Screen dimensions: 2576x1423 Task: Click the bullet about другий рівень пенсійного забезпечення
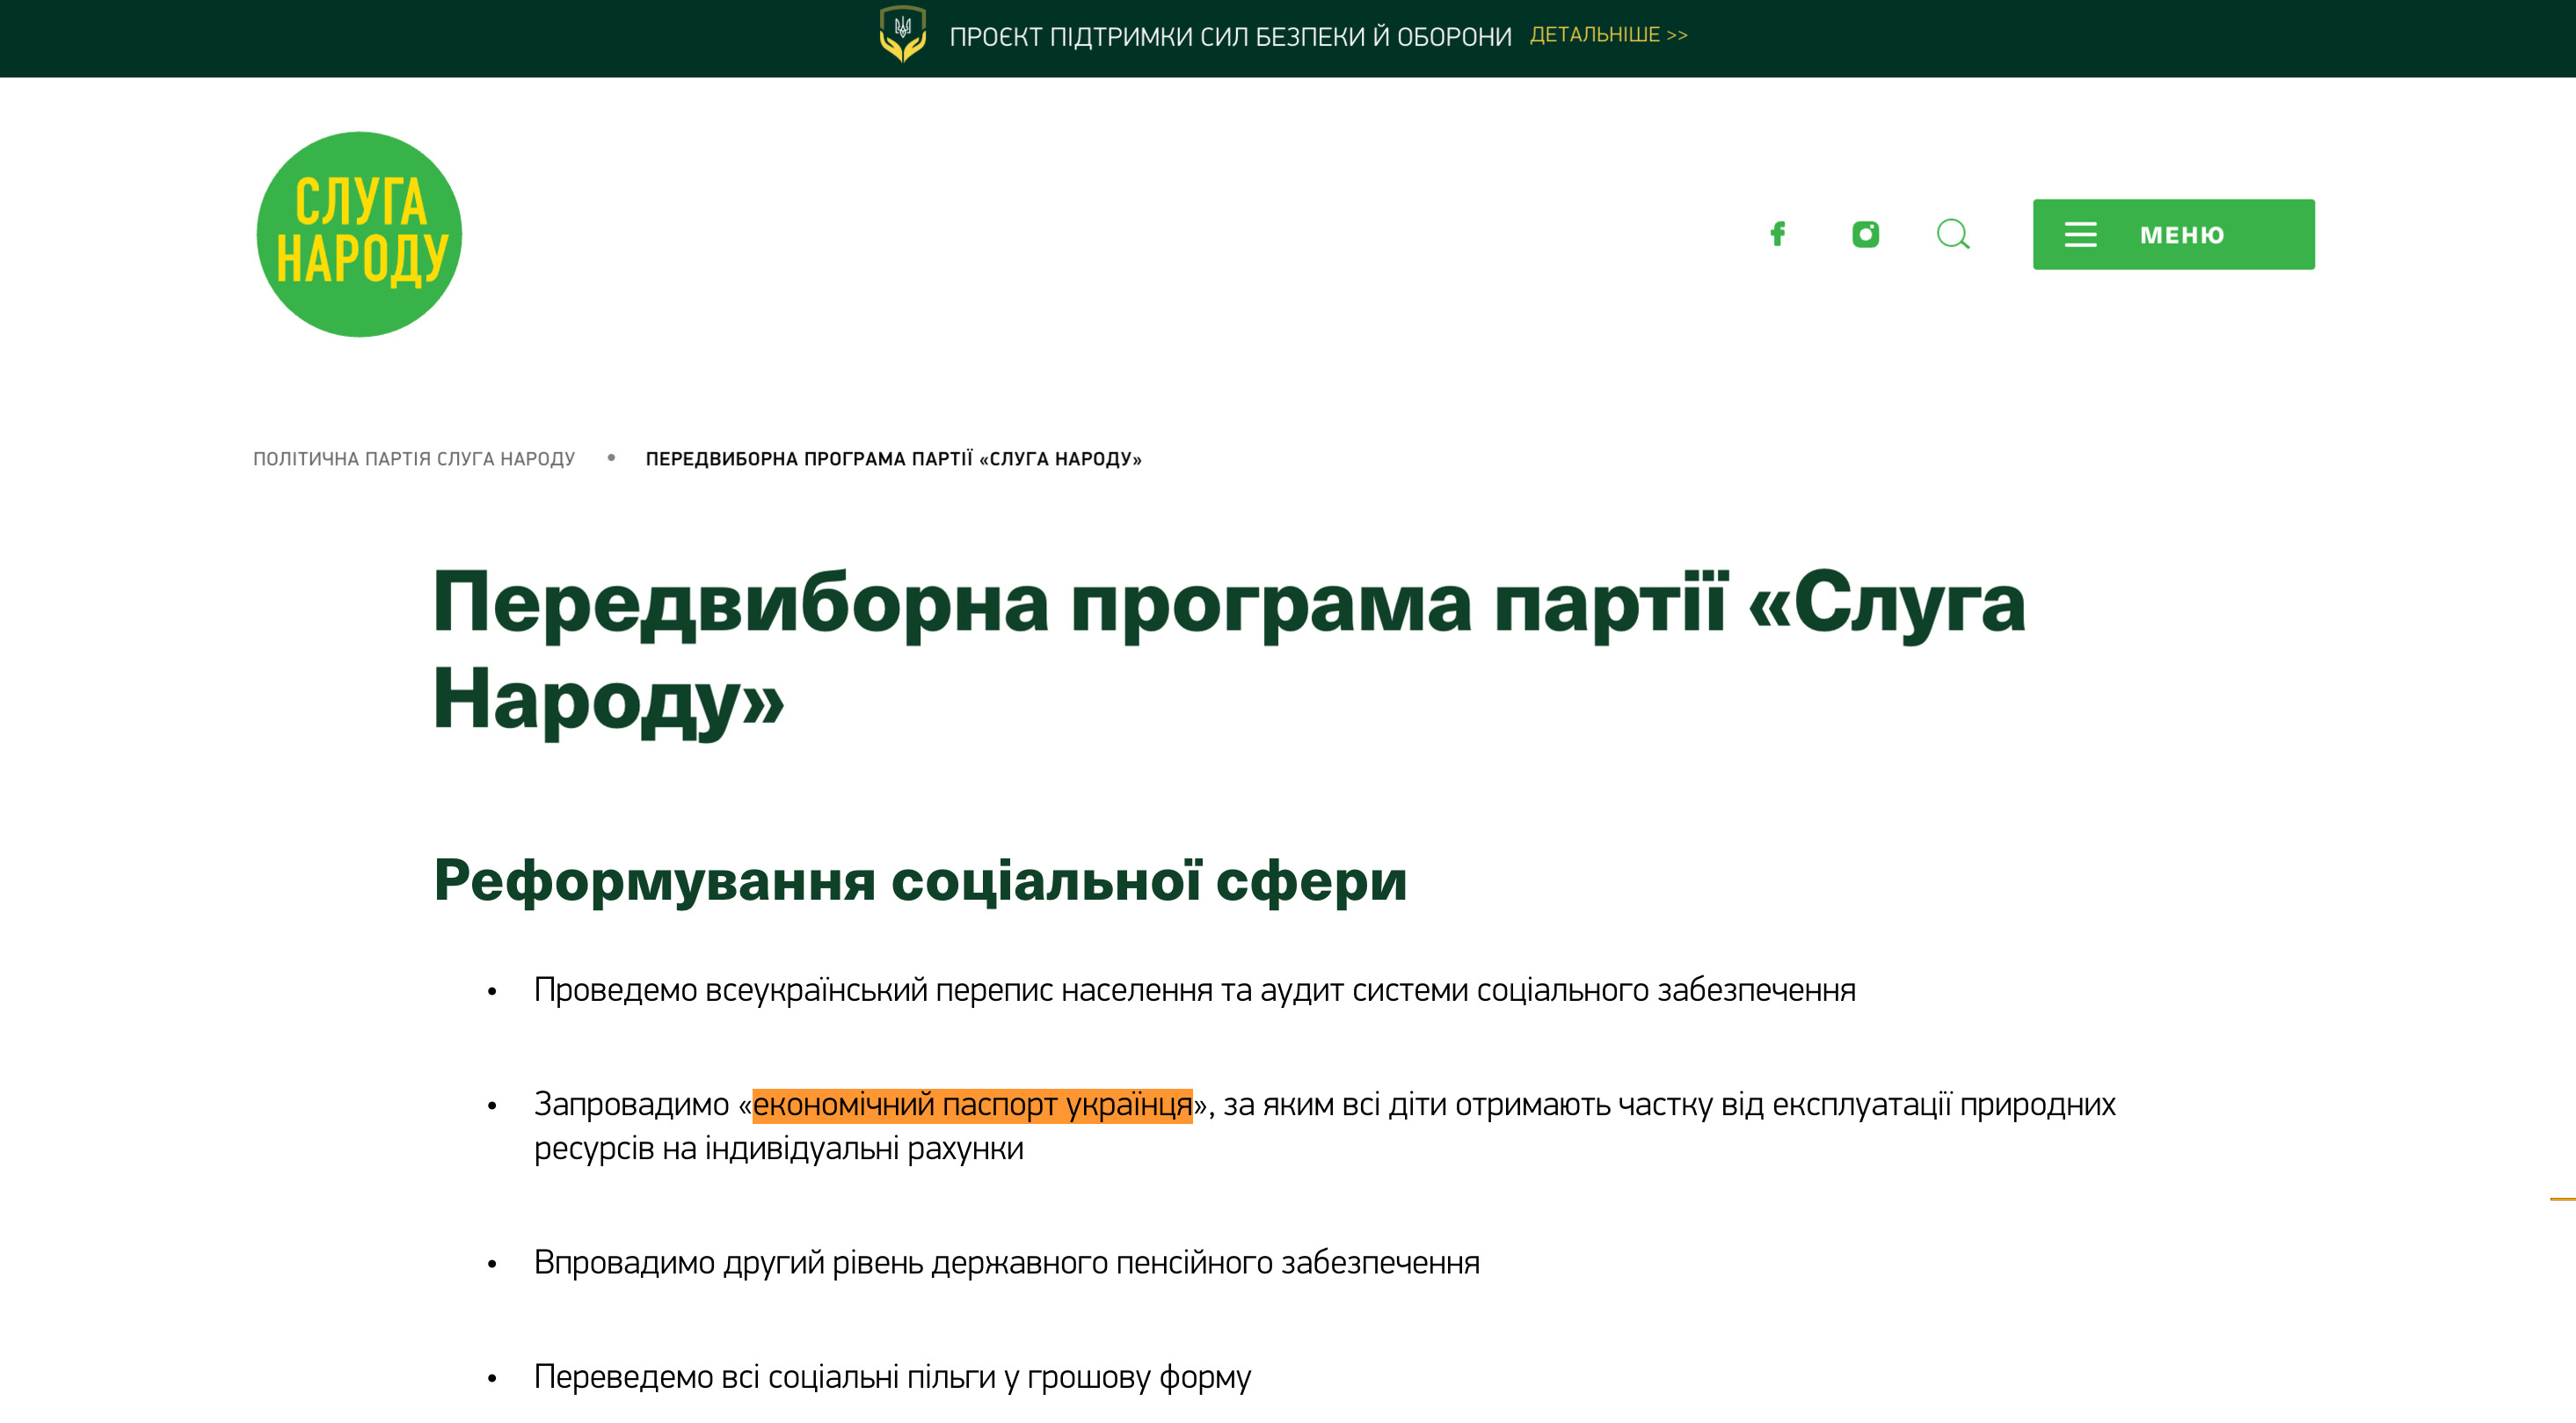coord(1006,1263)
